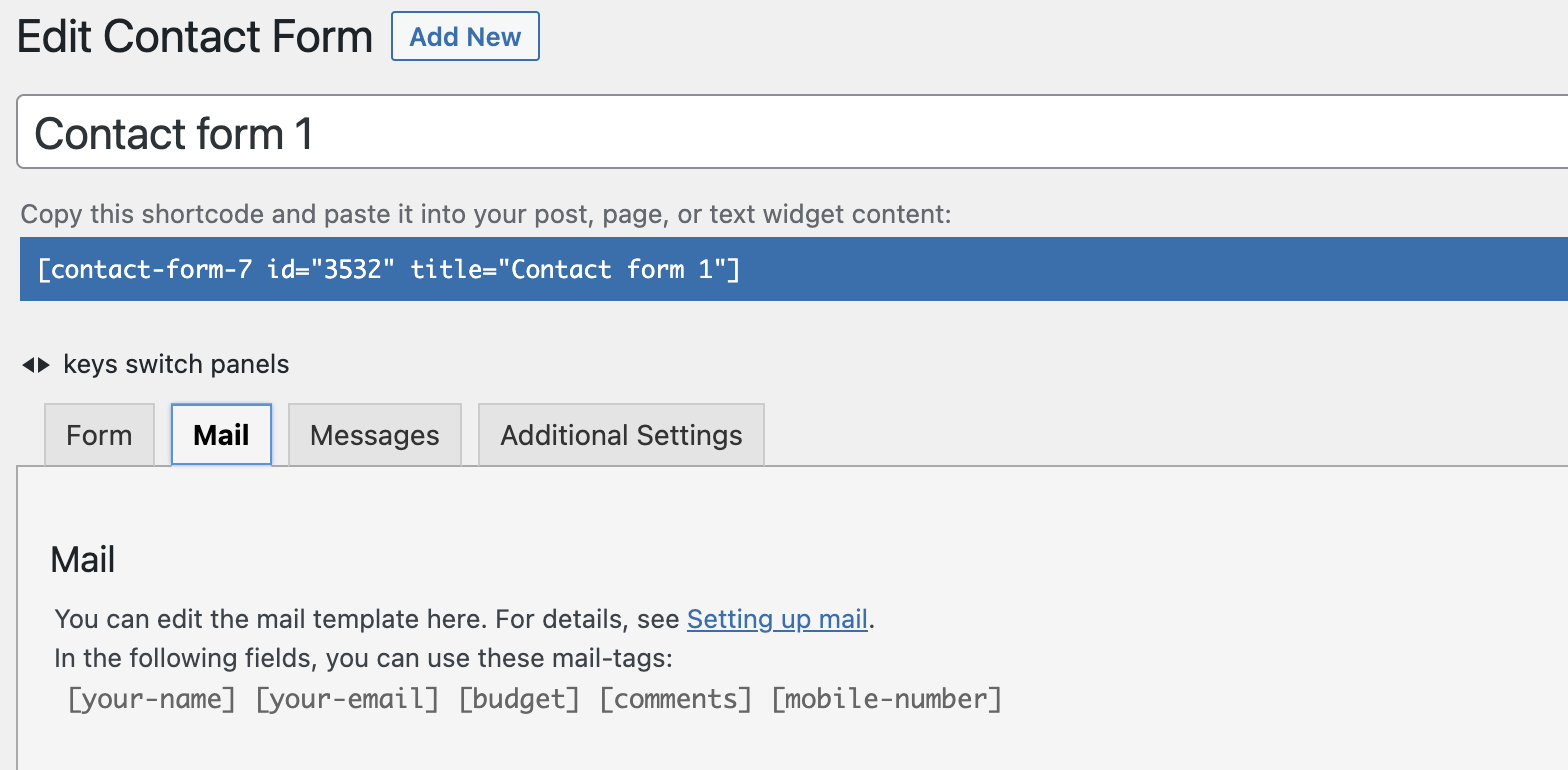Viewport: 1568px width, 770px height.
Task: Select the Mail tab
Action: pos(221,435)
